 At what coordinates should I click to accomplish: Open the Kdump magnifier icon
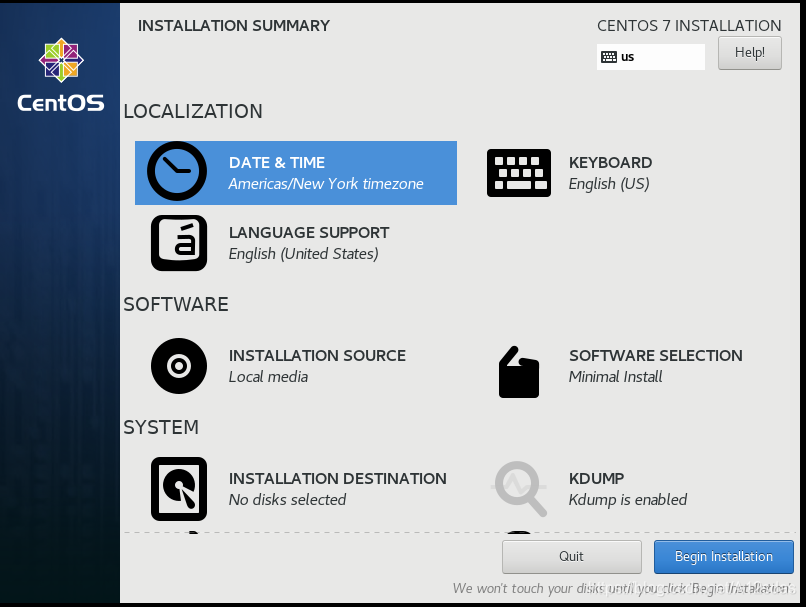(x=519, y=488)
